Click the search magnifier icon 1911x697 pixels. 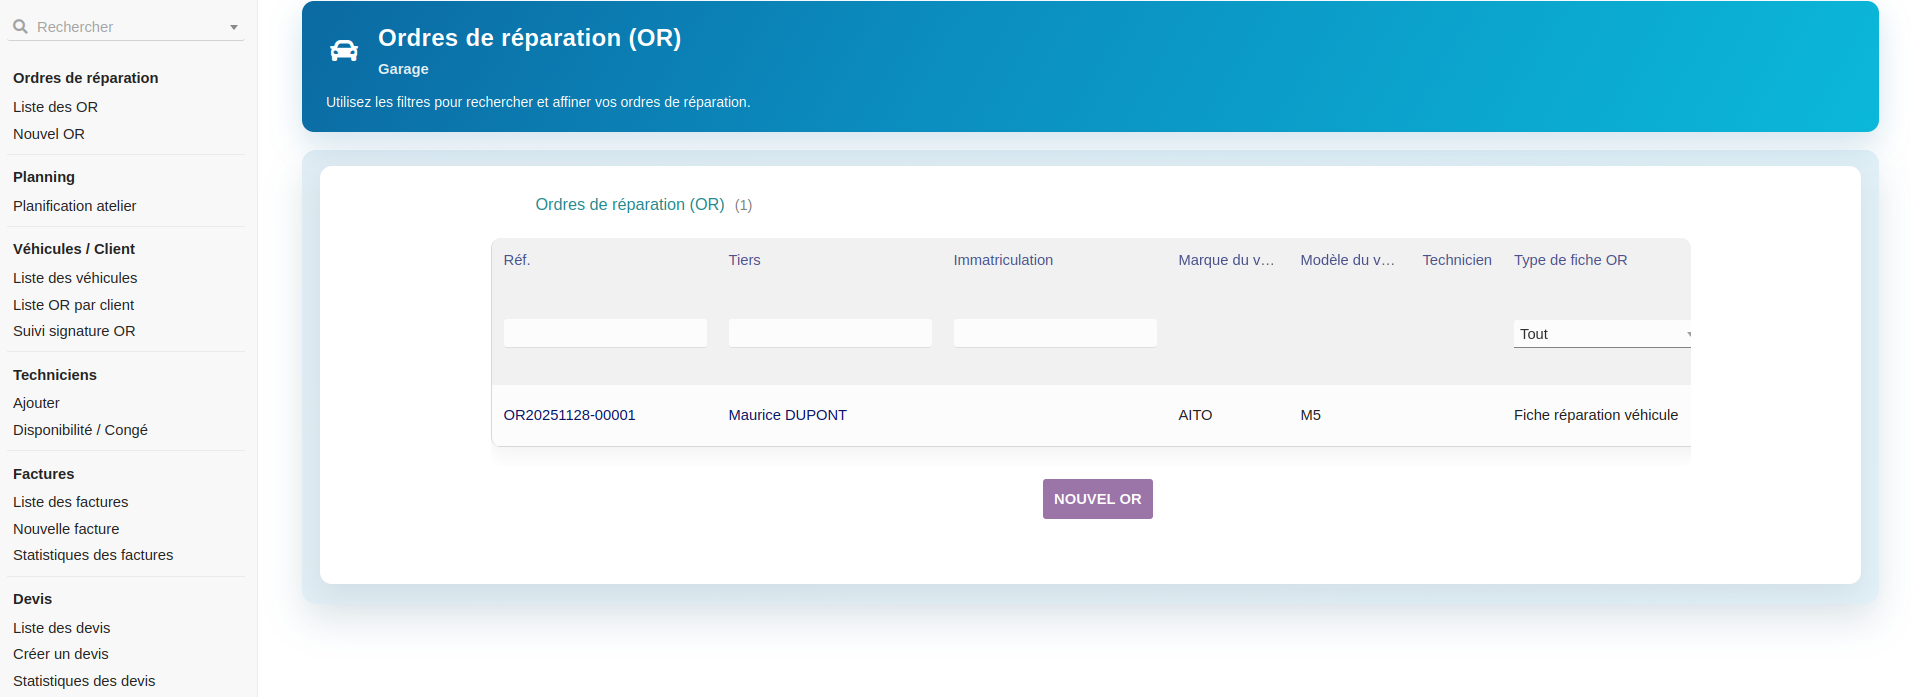tap(20, 27)
